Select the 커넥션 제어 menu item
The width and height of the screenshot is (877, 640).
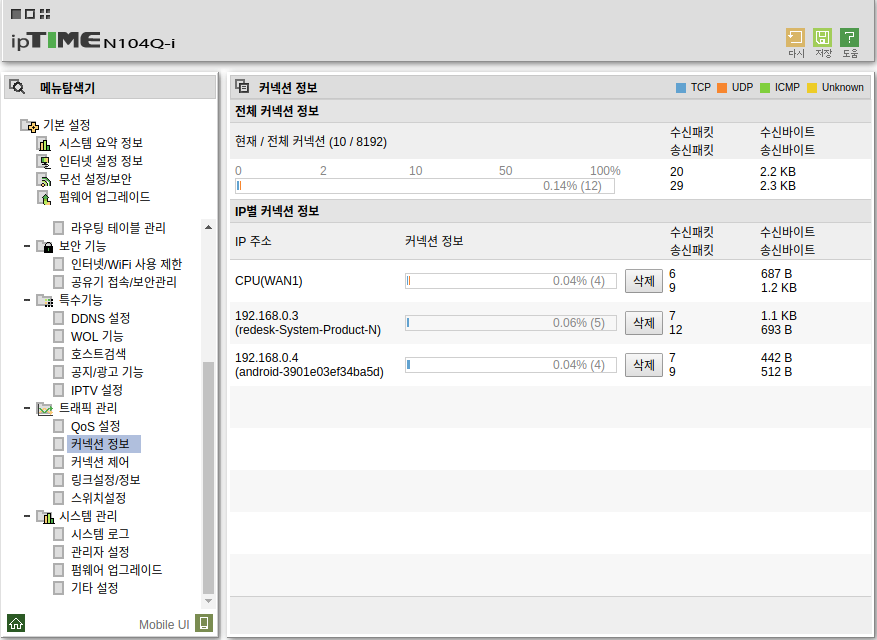point(100,462)
